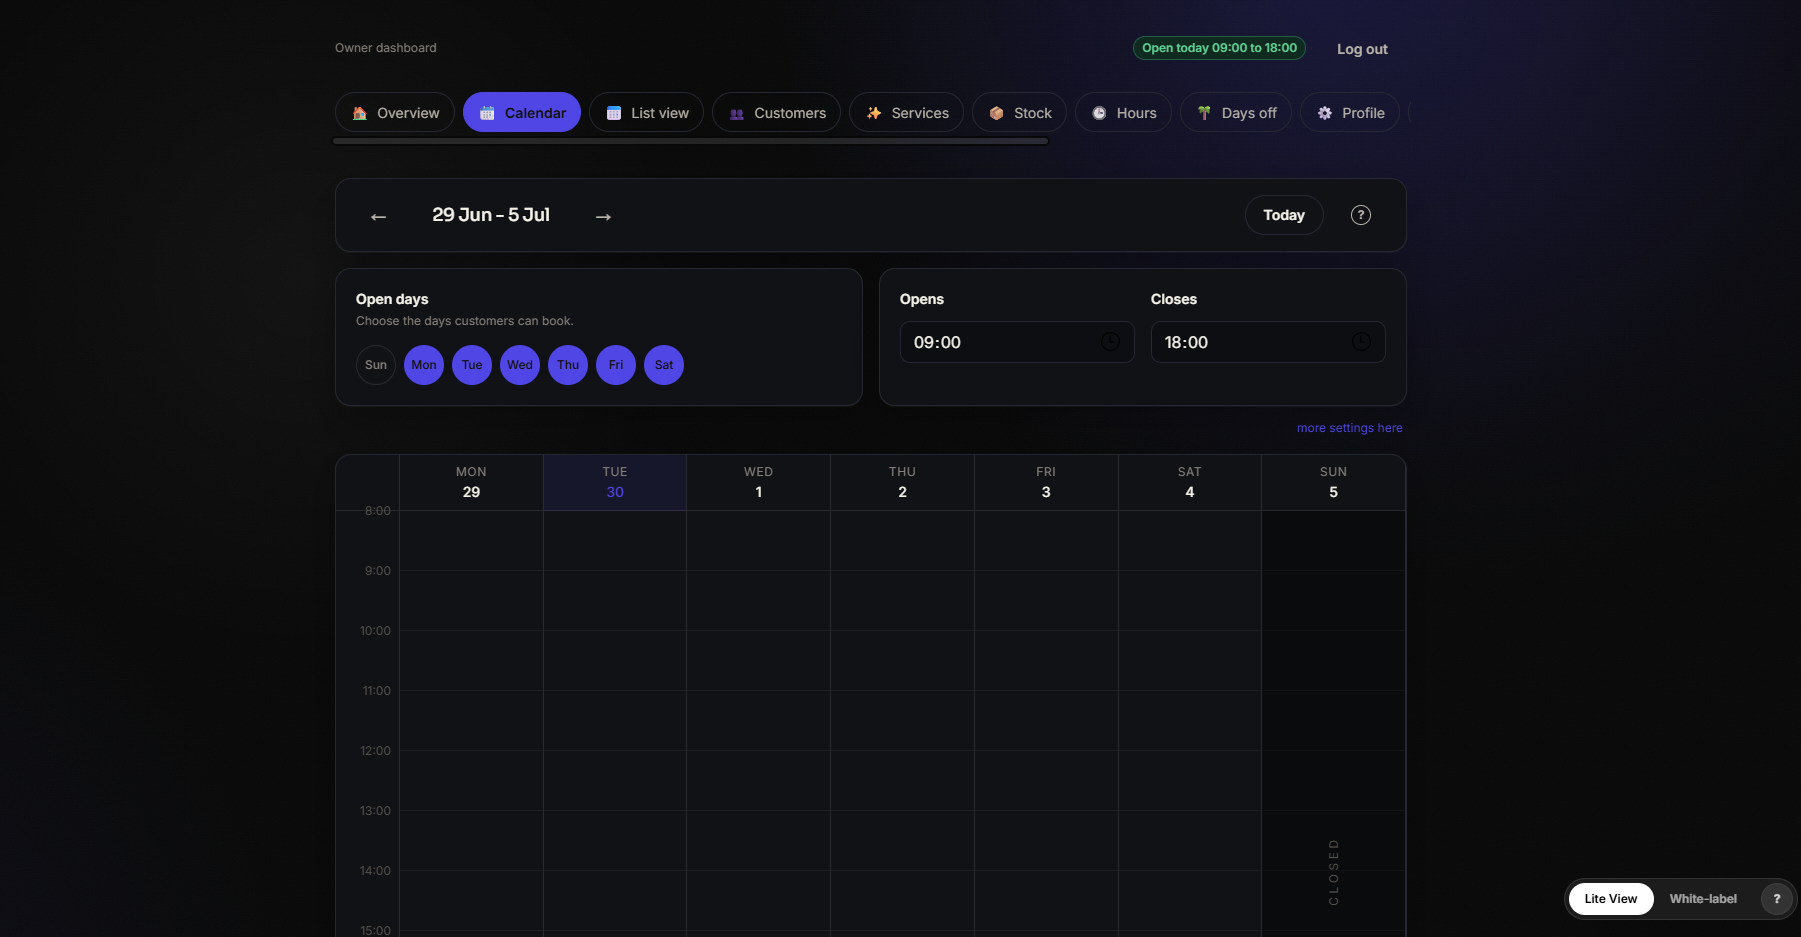Toggle Wed as an open day
The height and width of the screenshot is (937, 1801).
click(520, 365)
